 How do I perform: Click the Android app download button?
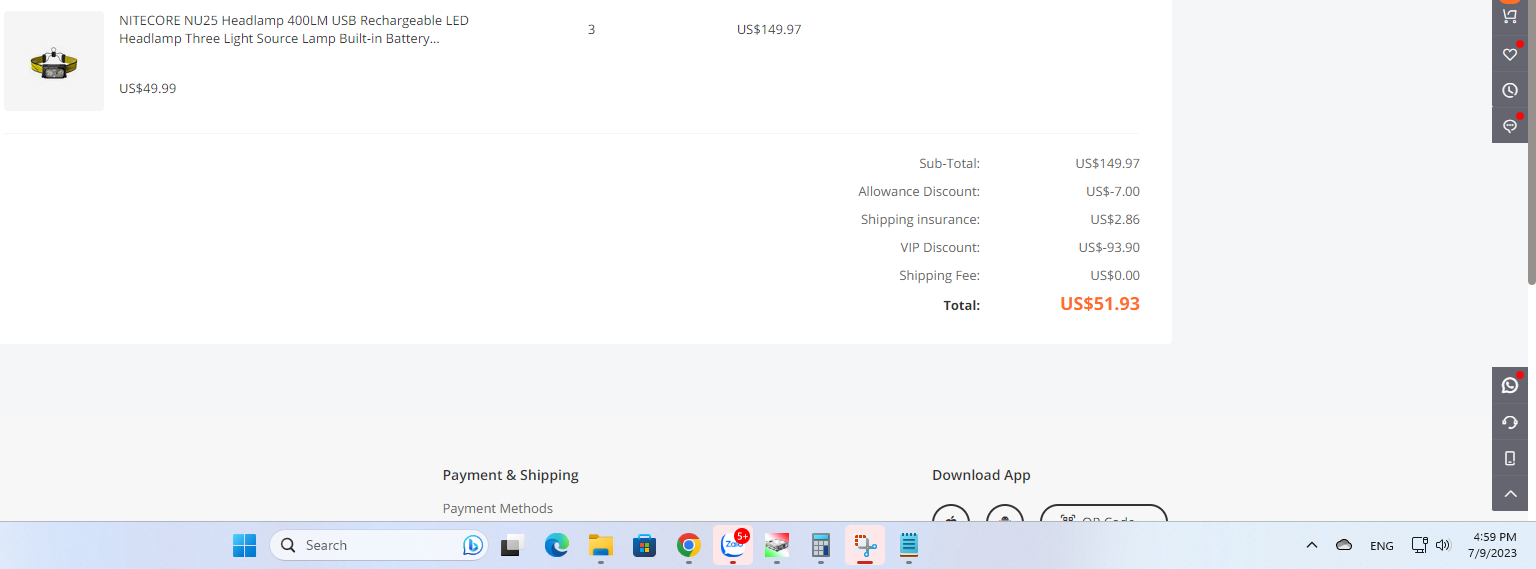1005,515
